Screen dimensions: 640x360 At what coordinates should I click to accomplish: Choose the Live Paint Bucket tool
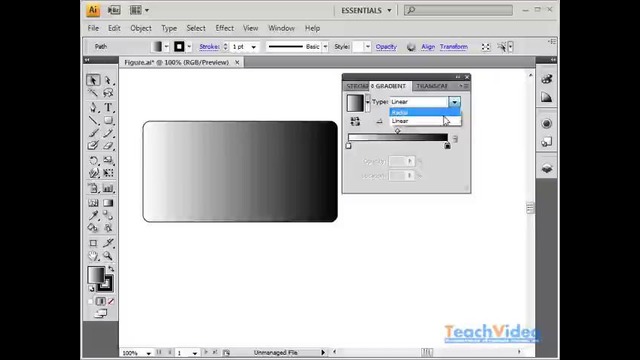click(93, 228)
